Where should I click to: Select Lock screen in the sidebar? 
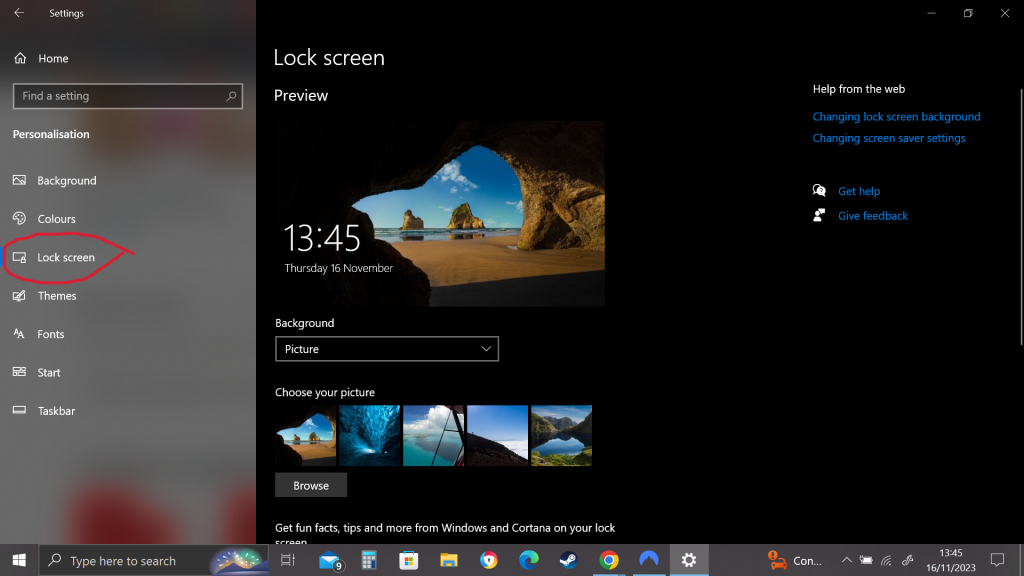pyautogui.click(x=65, y=258)
